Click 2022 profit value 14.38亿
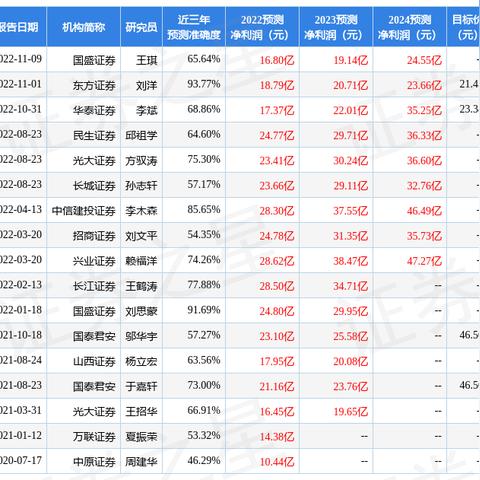 277,437
